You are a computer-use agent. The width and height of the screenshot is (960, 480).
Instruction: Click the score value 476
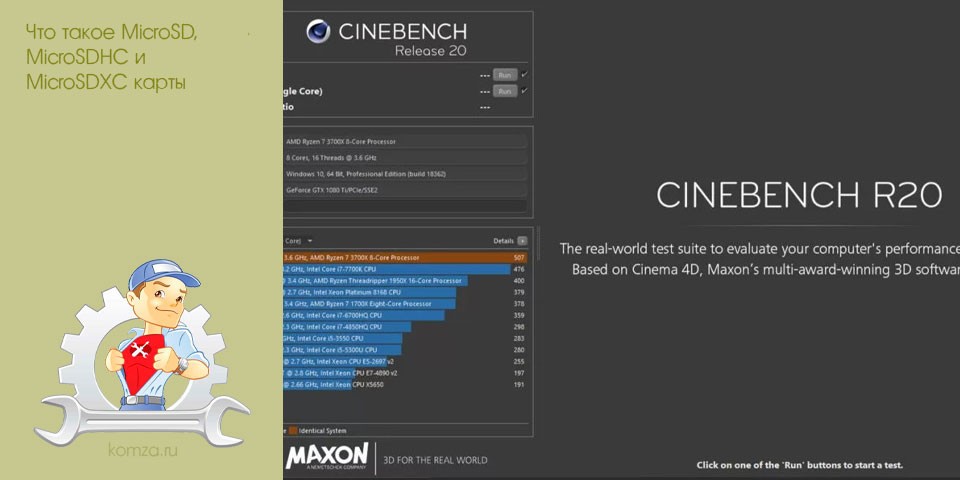pyautogui.click(x=520, y=269)
